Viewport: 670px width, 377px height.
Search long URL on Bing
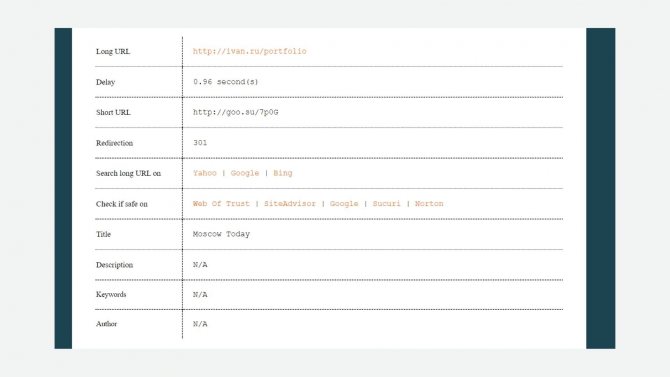[283, 173]
